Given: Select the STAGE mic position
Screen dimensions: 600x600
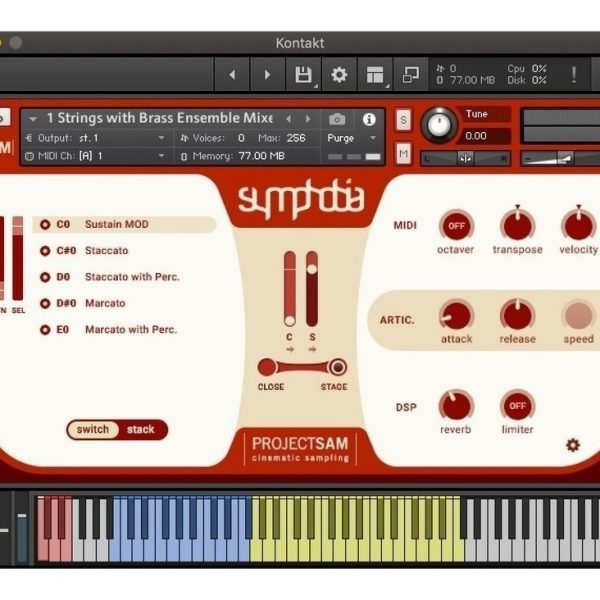Looking at the screenshot, I should (x=338, y=367).
